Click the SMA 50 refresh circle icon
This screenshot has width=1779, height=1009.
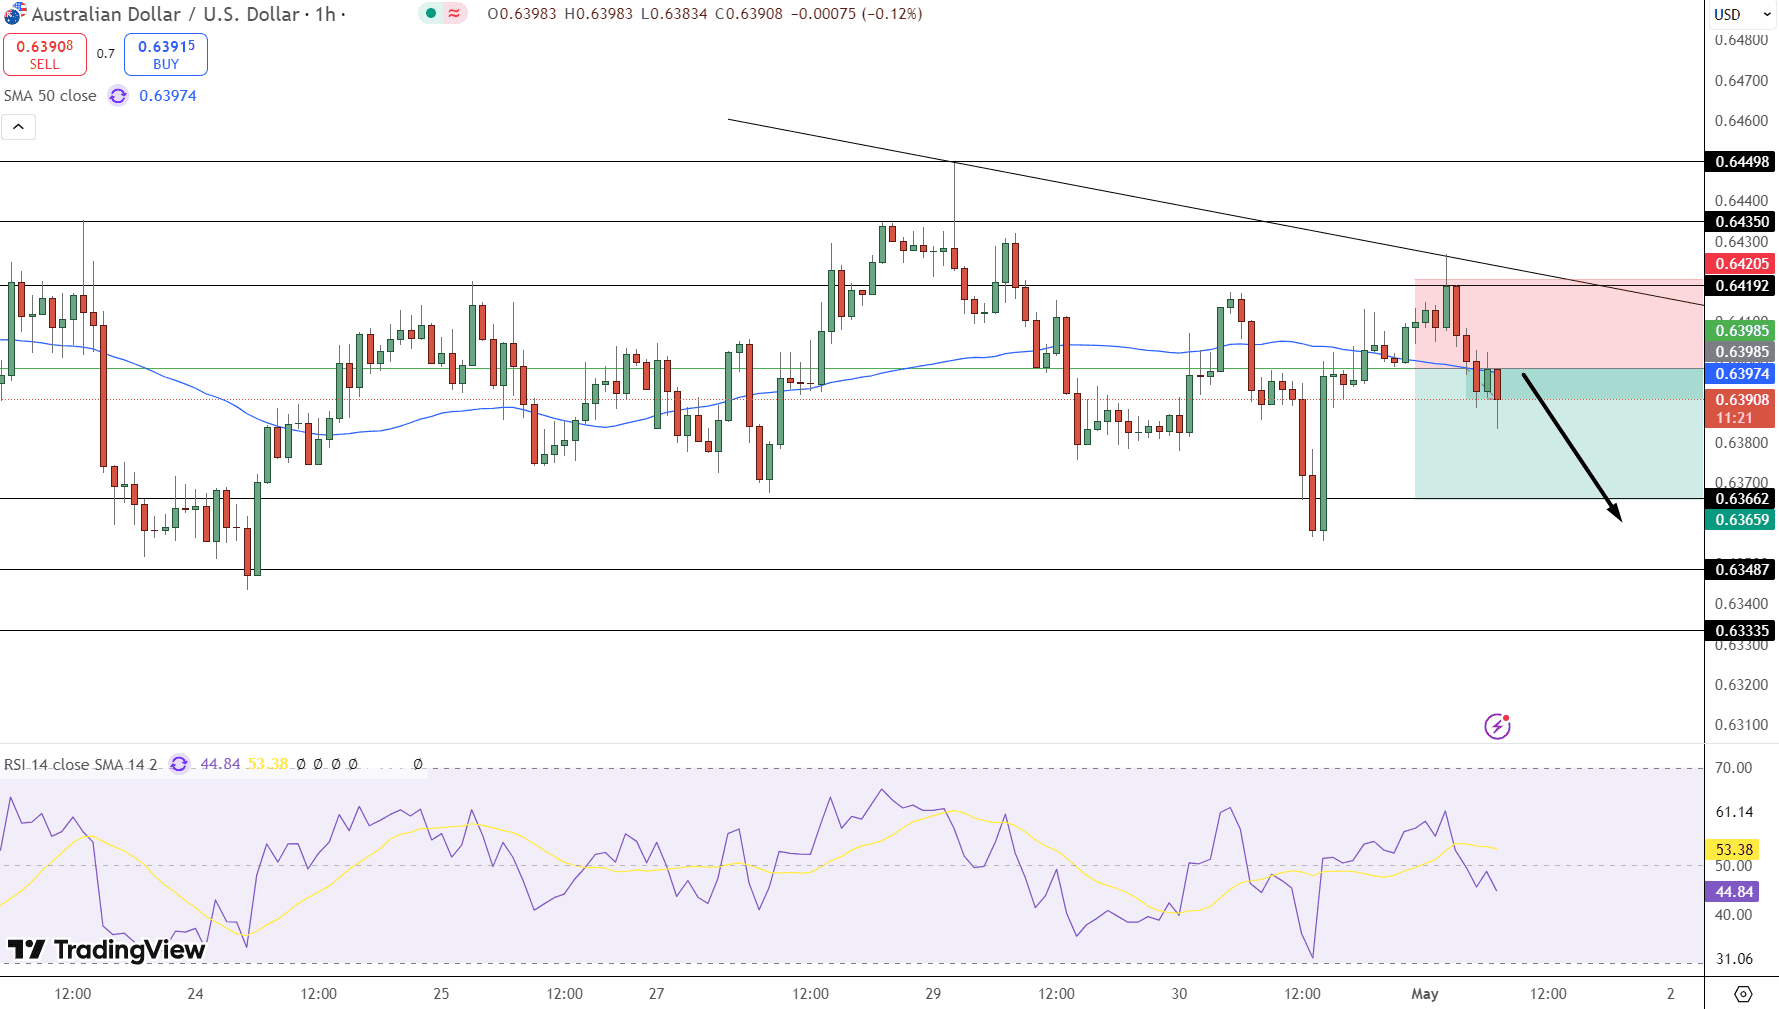(x=118, y=96)
